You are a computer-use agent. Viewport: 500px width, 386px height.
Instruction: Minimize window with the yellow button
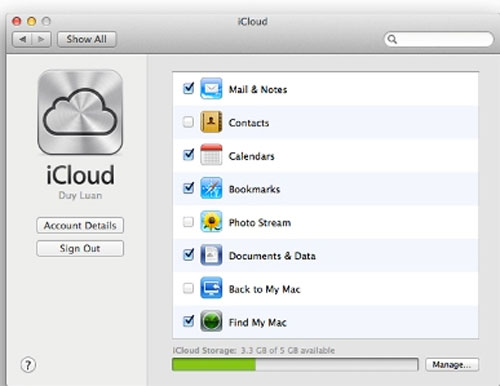32,22
